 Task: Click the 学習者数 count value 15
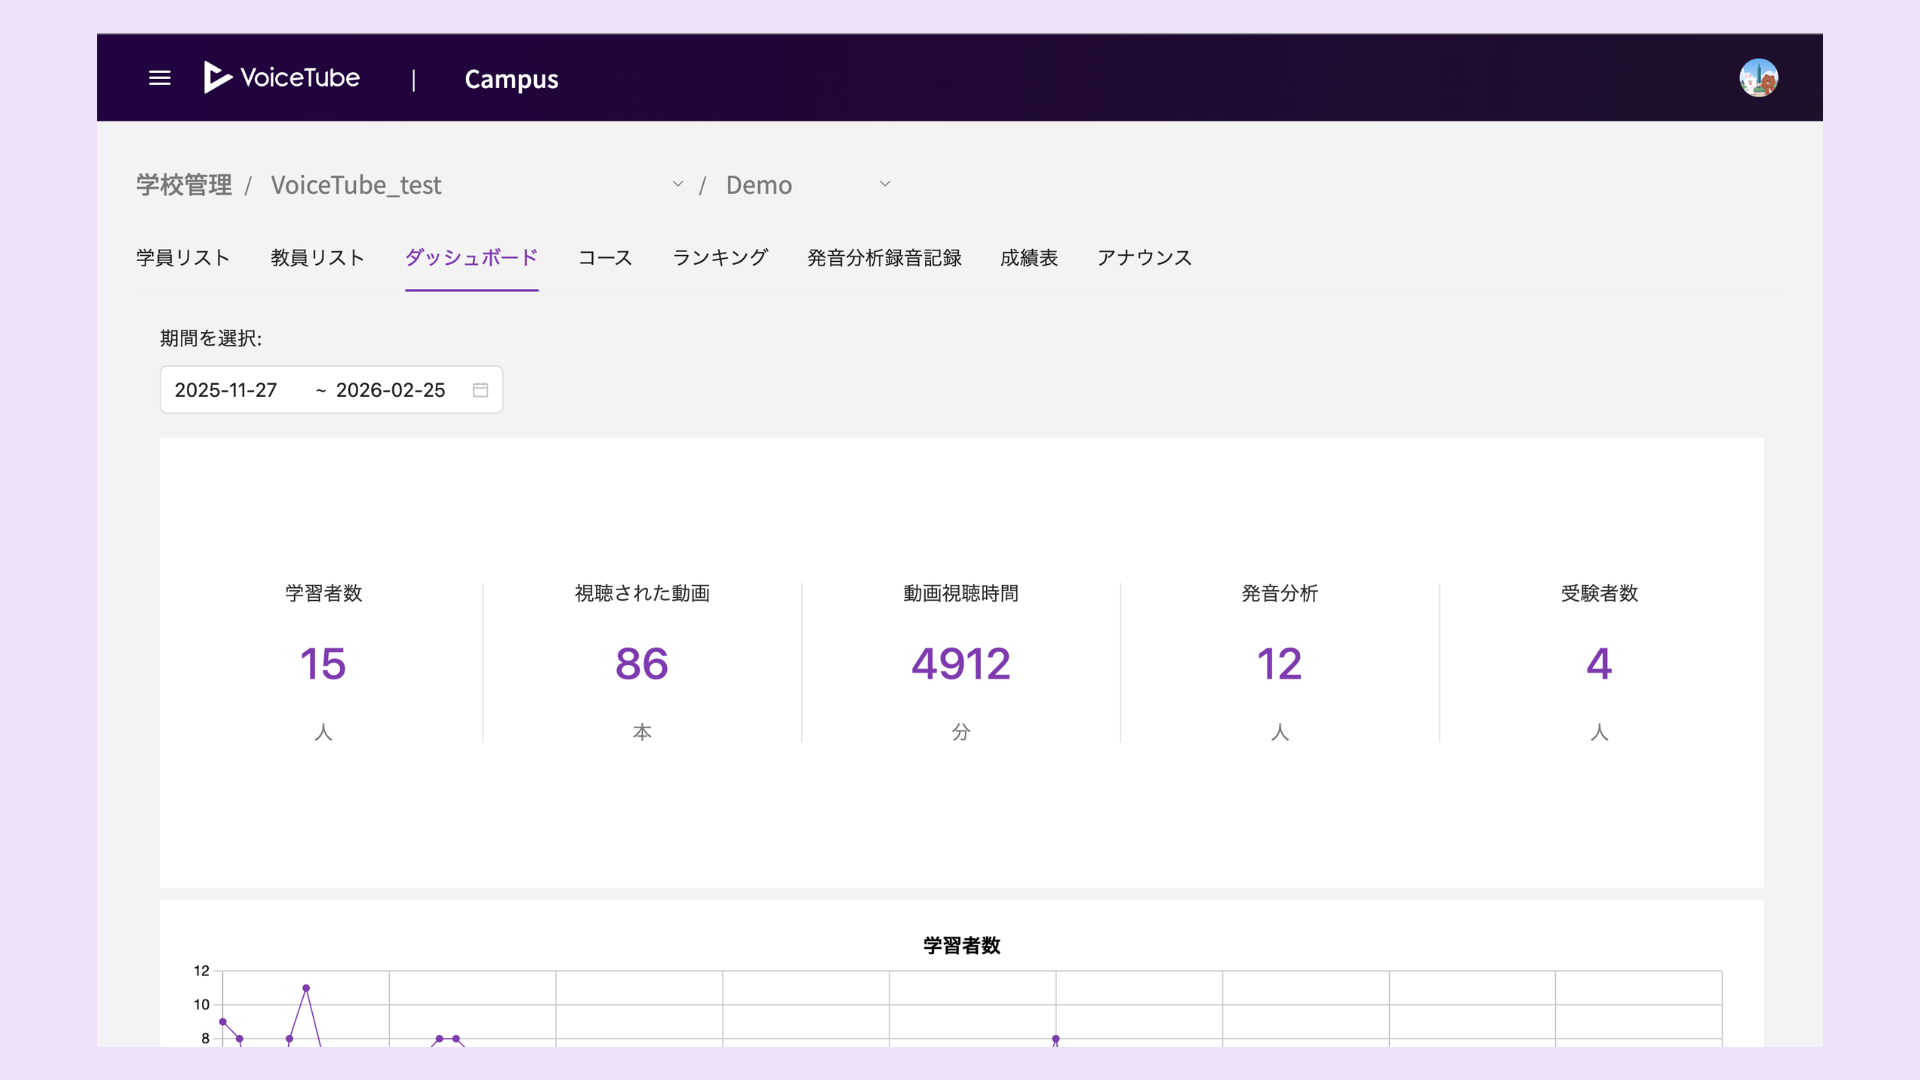coord(322,664)
